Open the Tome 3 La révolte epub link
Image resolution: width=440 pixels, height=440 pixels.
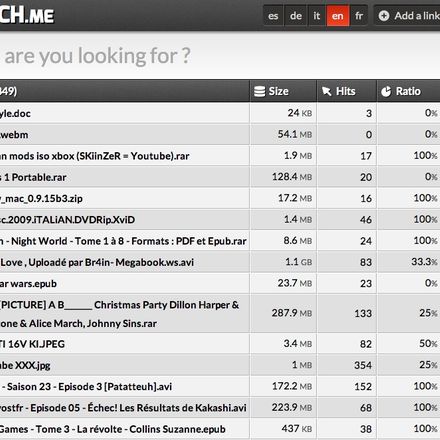[x=113, y=429]
